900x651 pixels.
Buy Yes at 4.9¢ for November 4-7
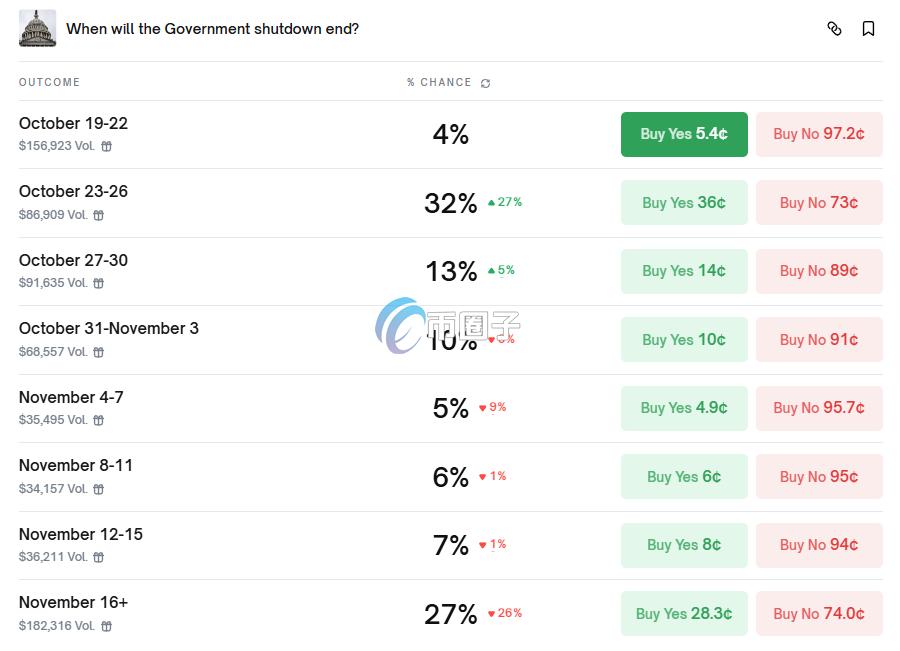point(684,408)
